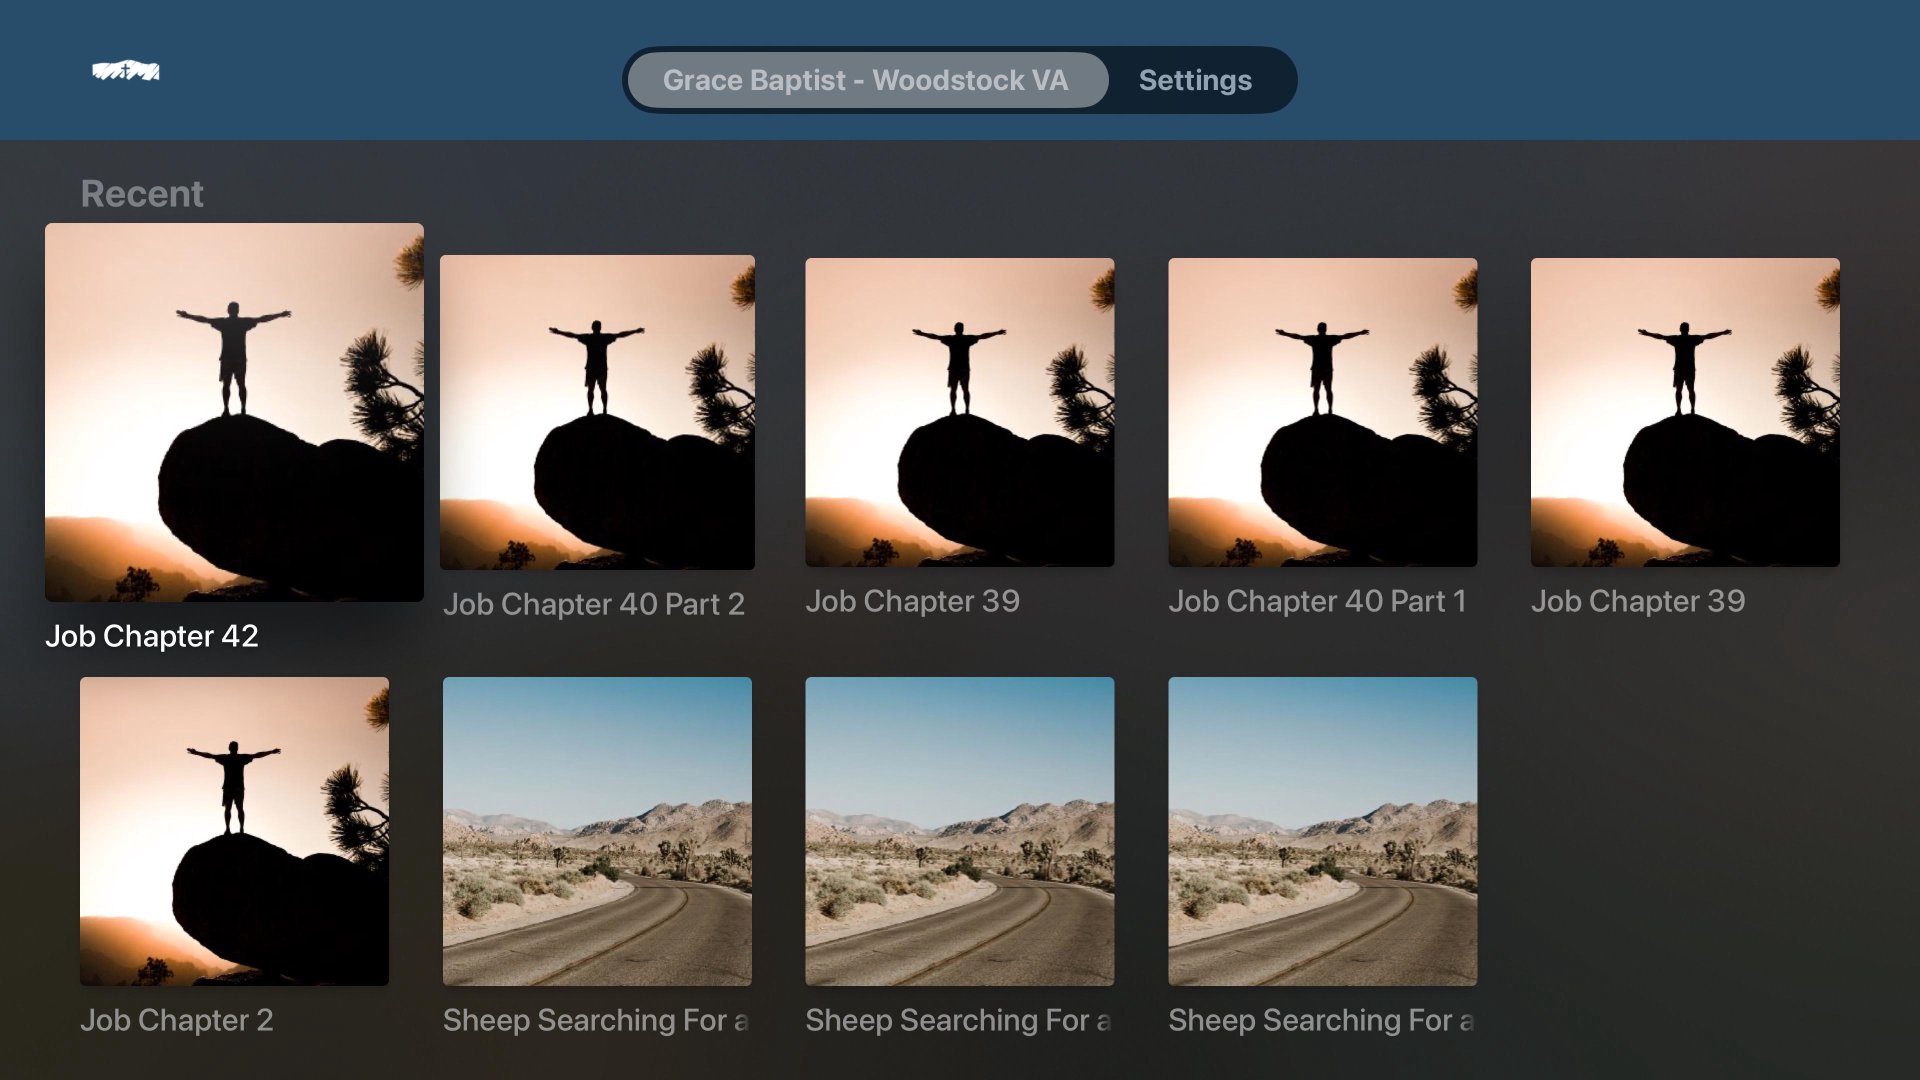
Task: Open the Job Chapter 40 Part 2 thumbnail
Action: (597, 412)
